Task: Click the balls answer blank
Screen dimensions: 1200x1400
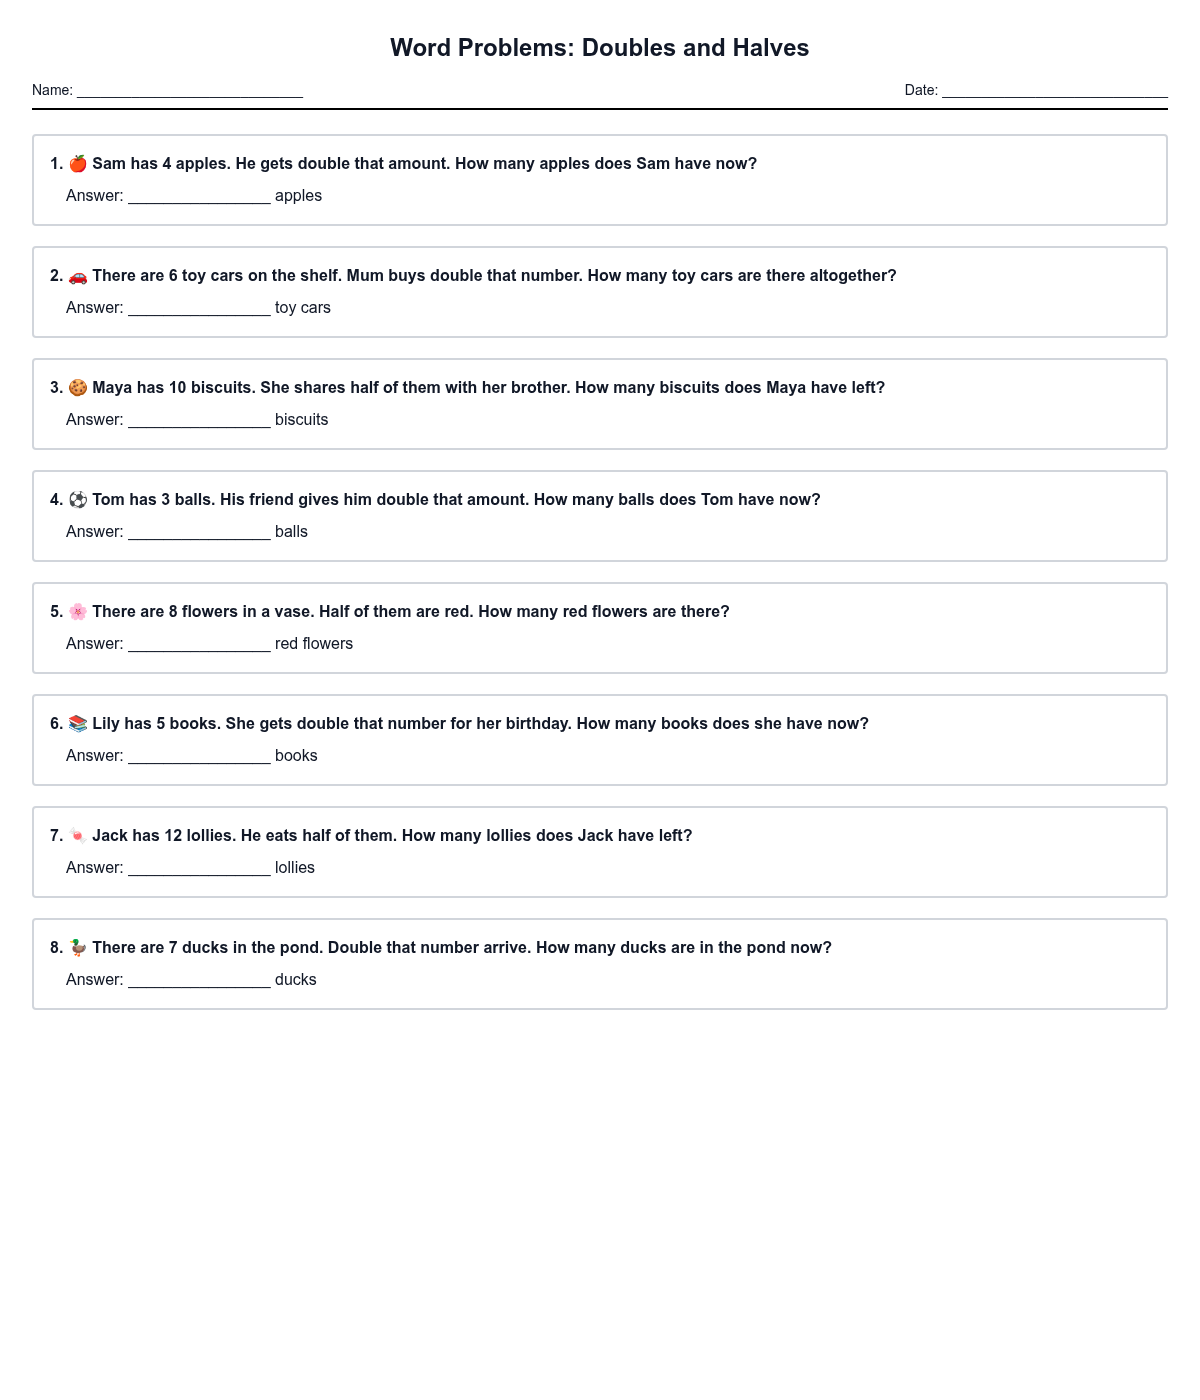Action: pyautogui.click(x=199, y=532)
